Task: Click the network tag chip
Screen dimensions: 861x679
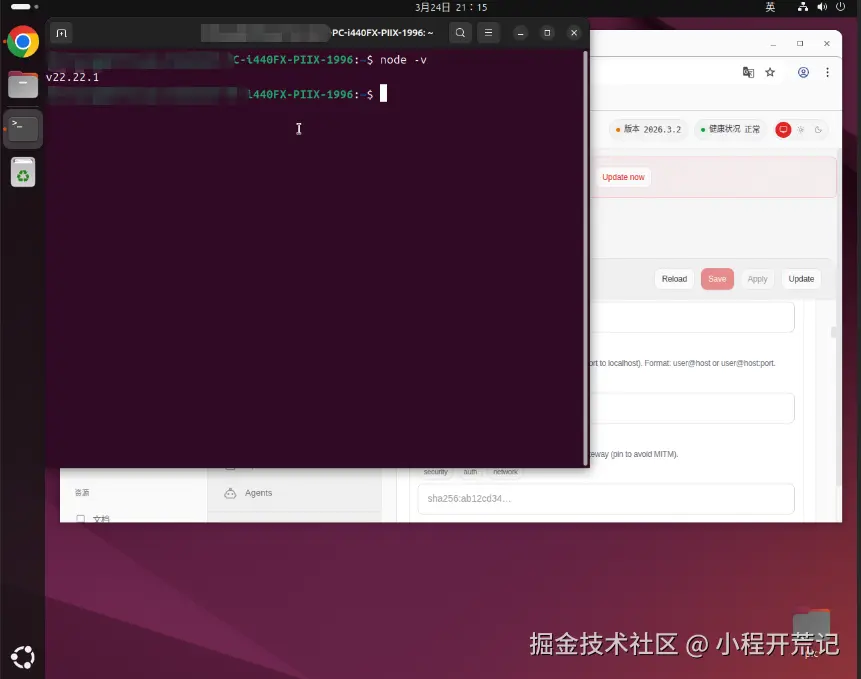Action: click(505, 472)
